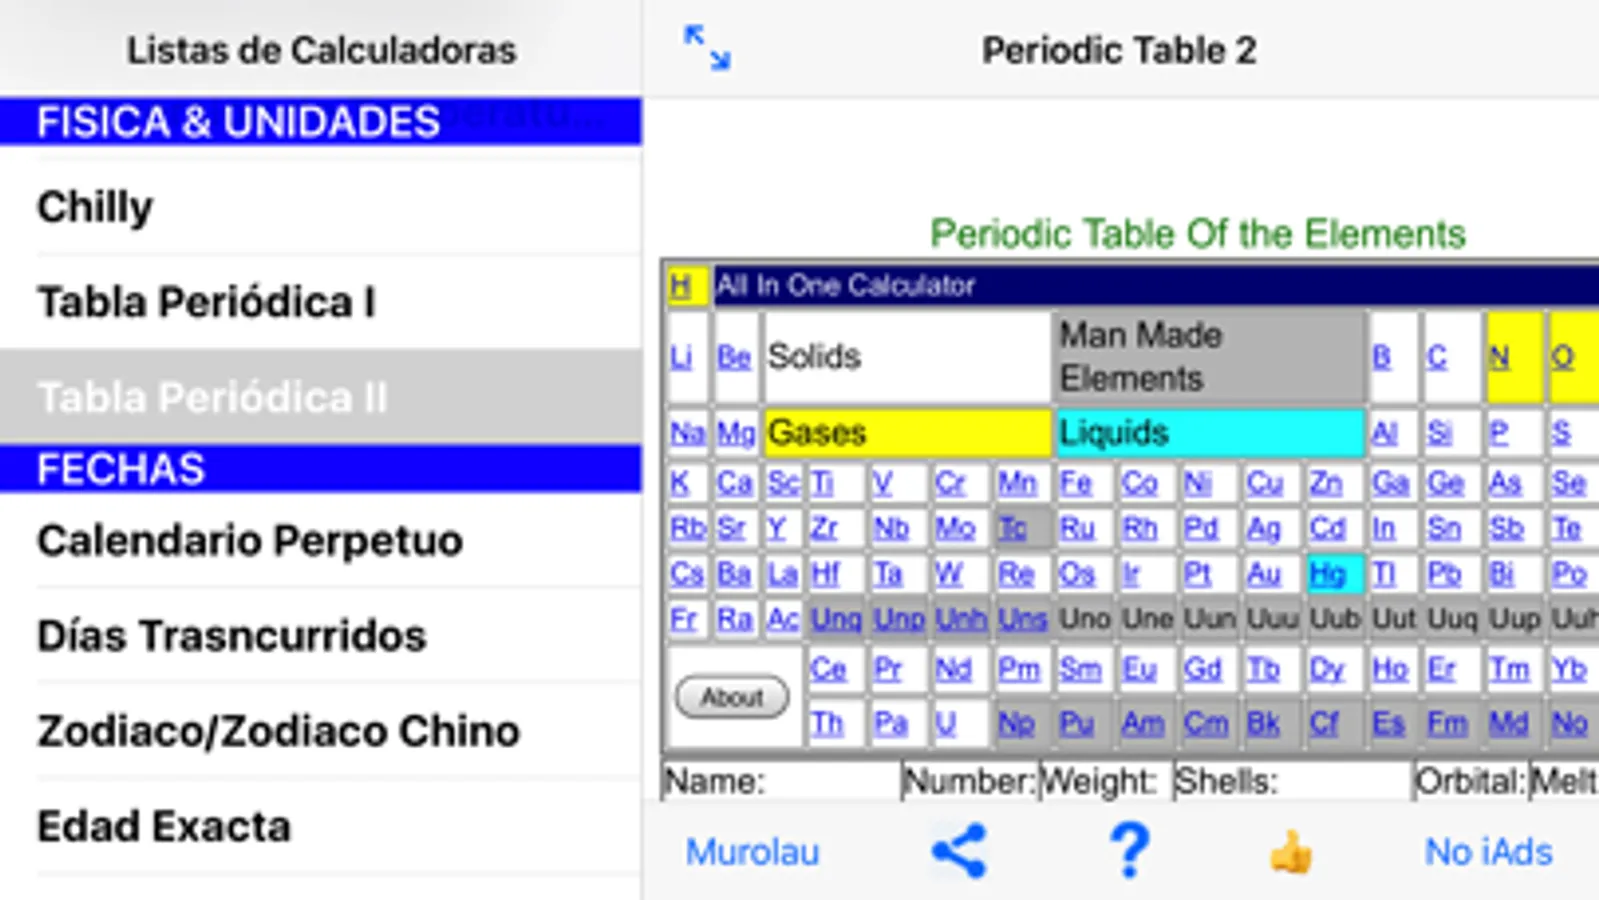Viewport: 1599px width, 900px height.
Task: Select the aluminium Al element
Action: pyautogui.click(x=1384, y=433)
